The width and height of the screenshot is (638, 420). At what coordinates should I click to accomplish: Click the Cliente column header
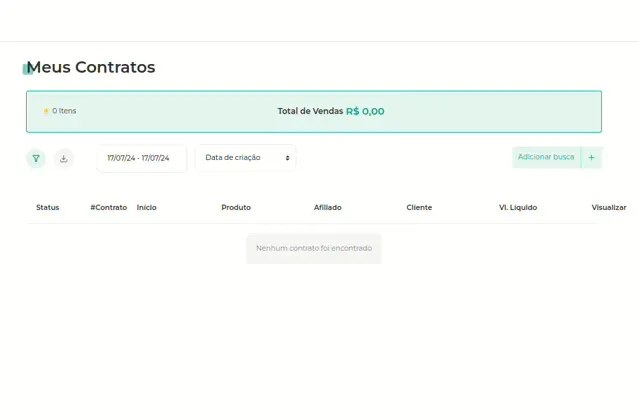(x=419, y=208)
